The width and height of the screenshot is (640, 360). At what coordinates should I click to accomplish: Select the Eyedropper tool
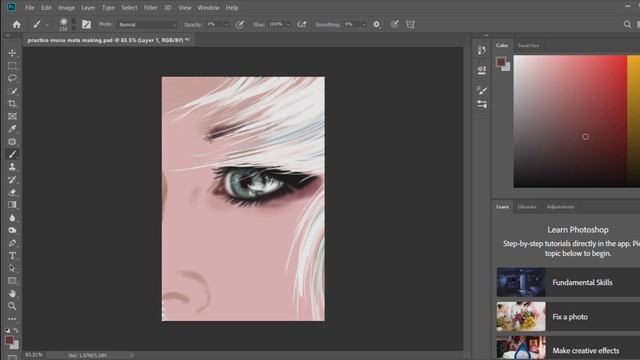(x=12, y=129)
